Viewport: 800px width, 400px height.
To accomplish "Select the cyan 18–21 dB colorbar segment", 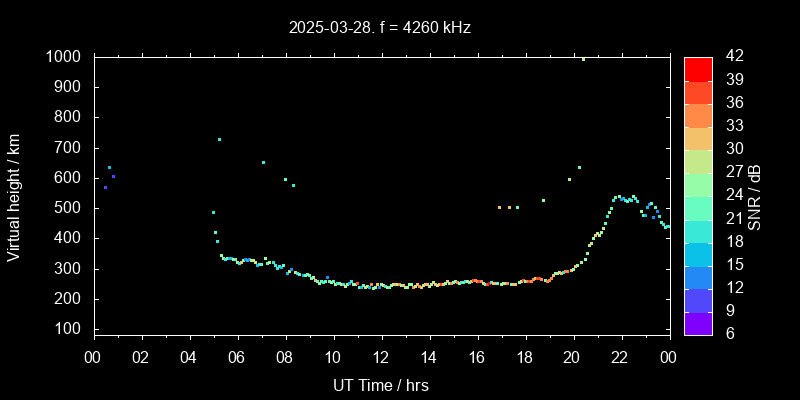I will [x=698, y=230].
